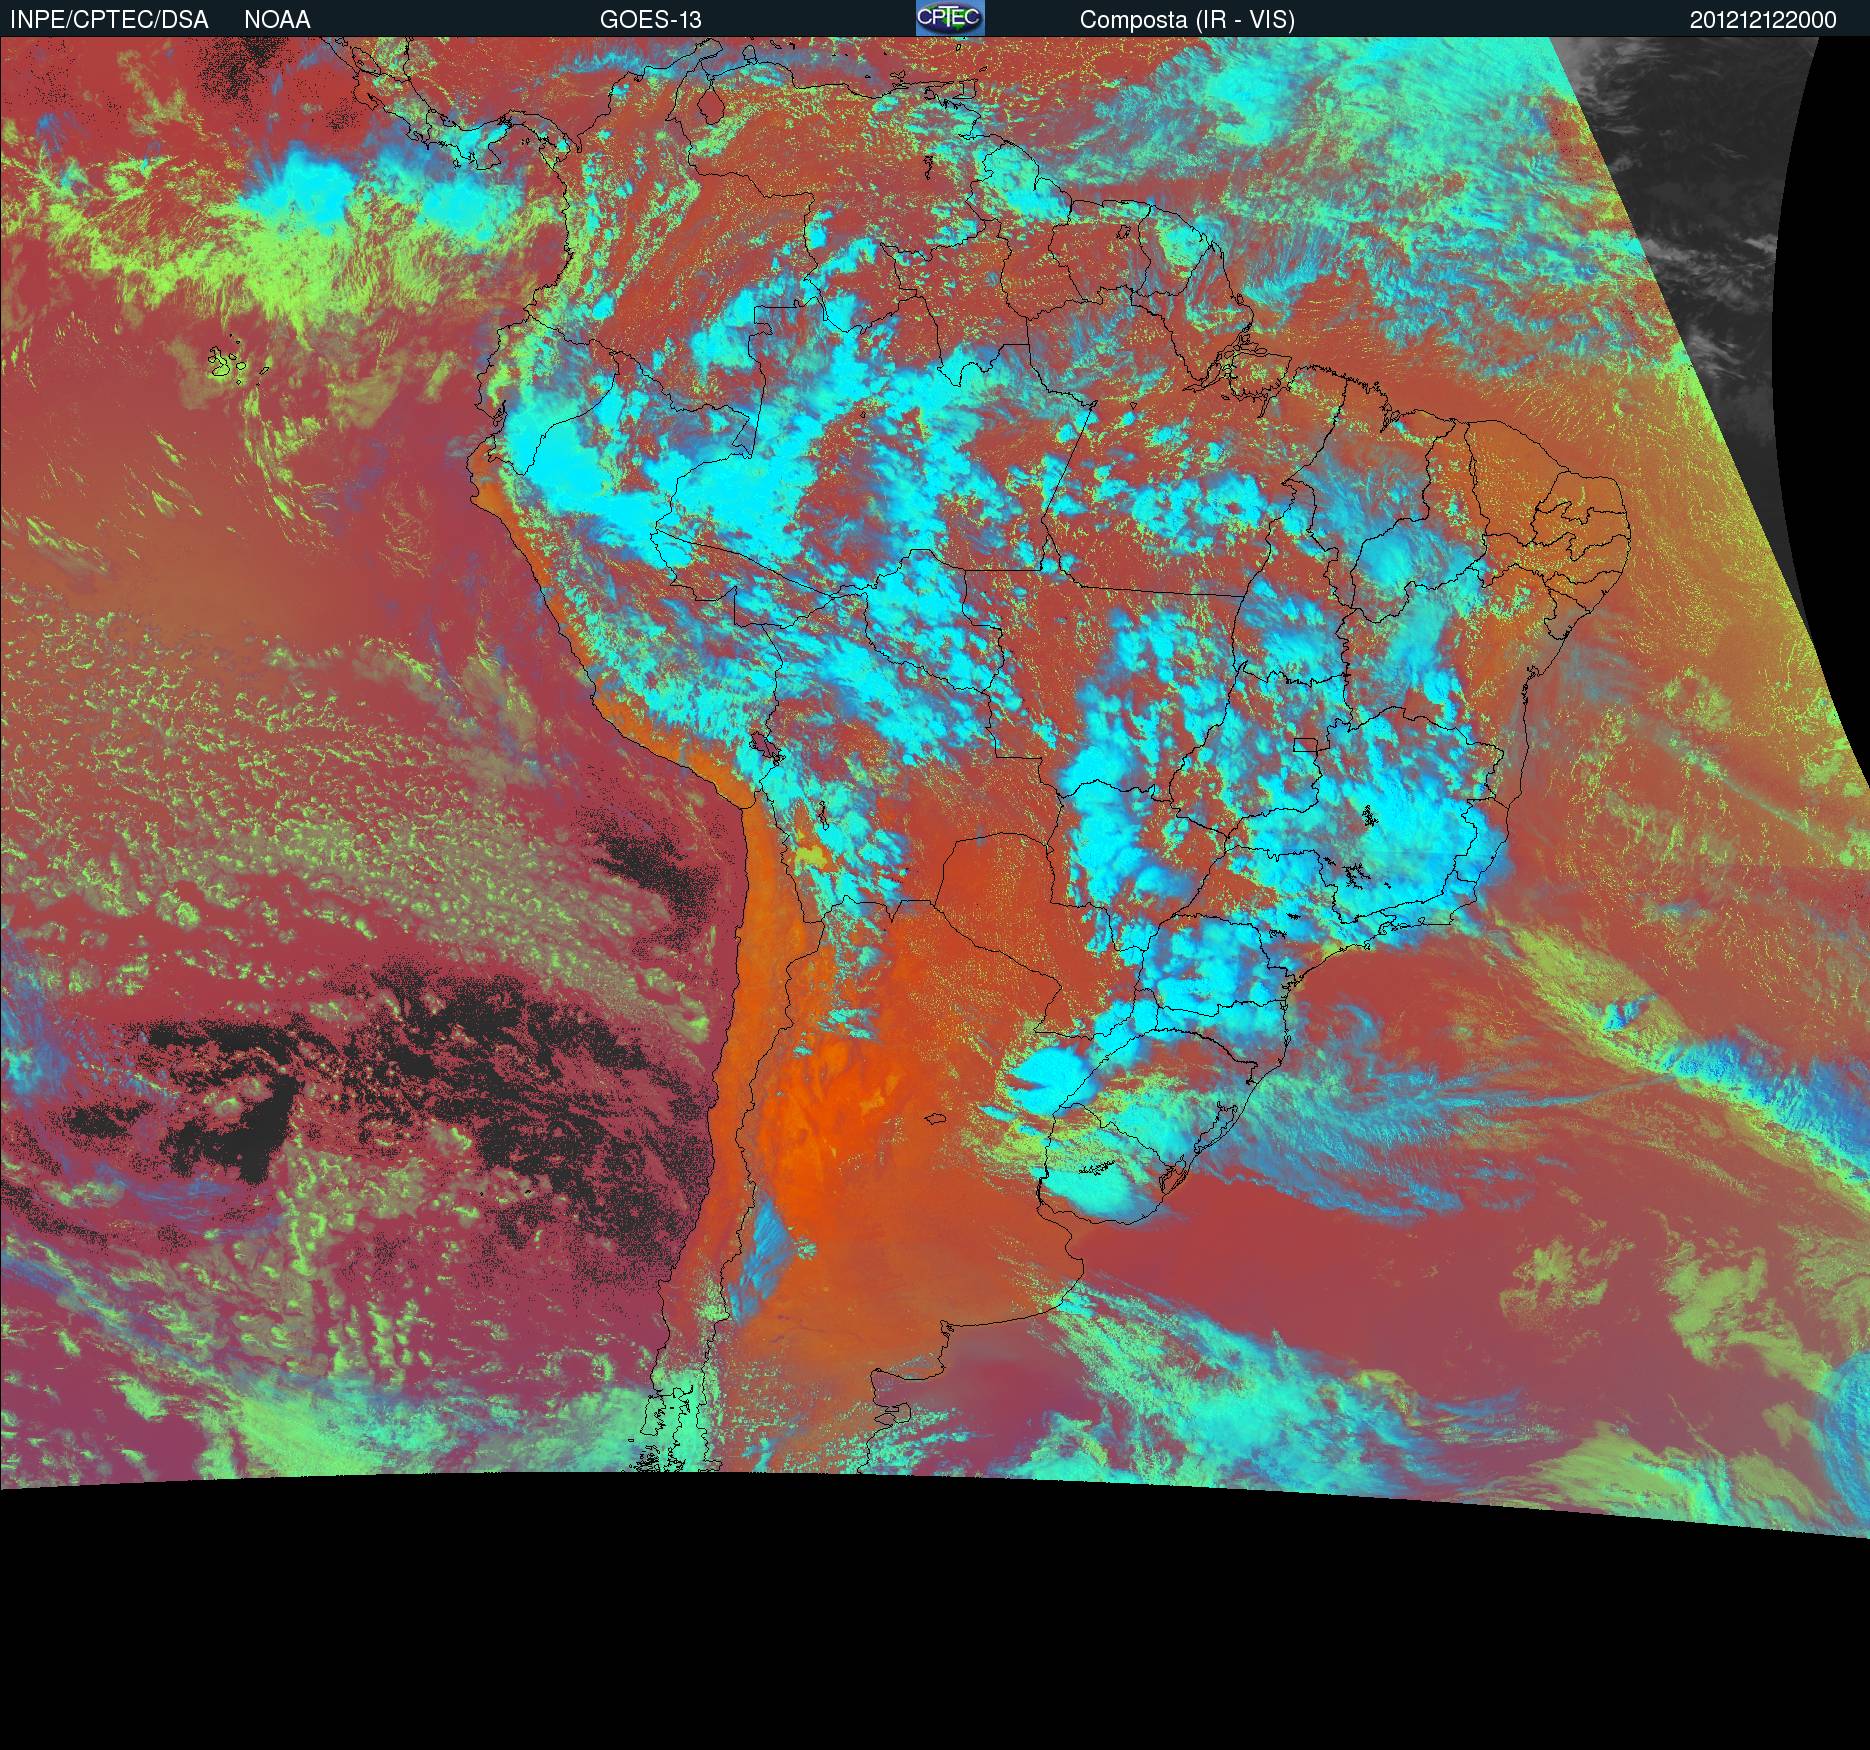The width and height of the screenshot is (1870, 1750).
Task: Select the INPE/CPTEC/DSA header text
Action: (x=109, y=20)
